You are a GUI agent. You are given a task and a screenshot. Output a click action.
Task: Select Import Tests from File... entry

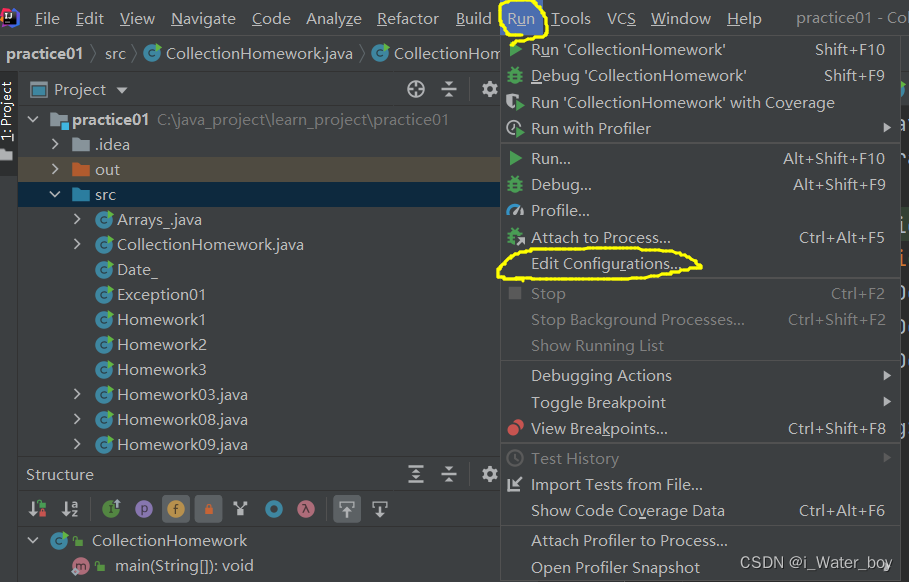pos(700,485)
